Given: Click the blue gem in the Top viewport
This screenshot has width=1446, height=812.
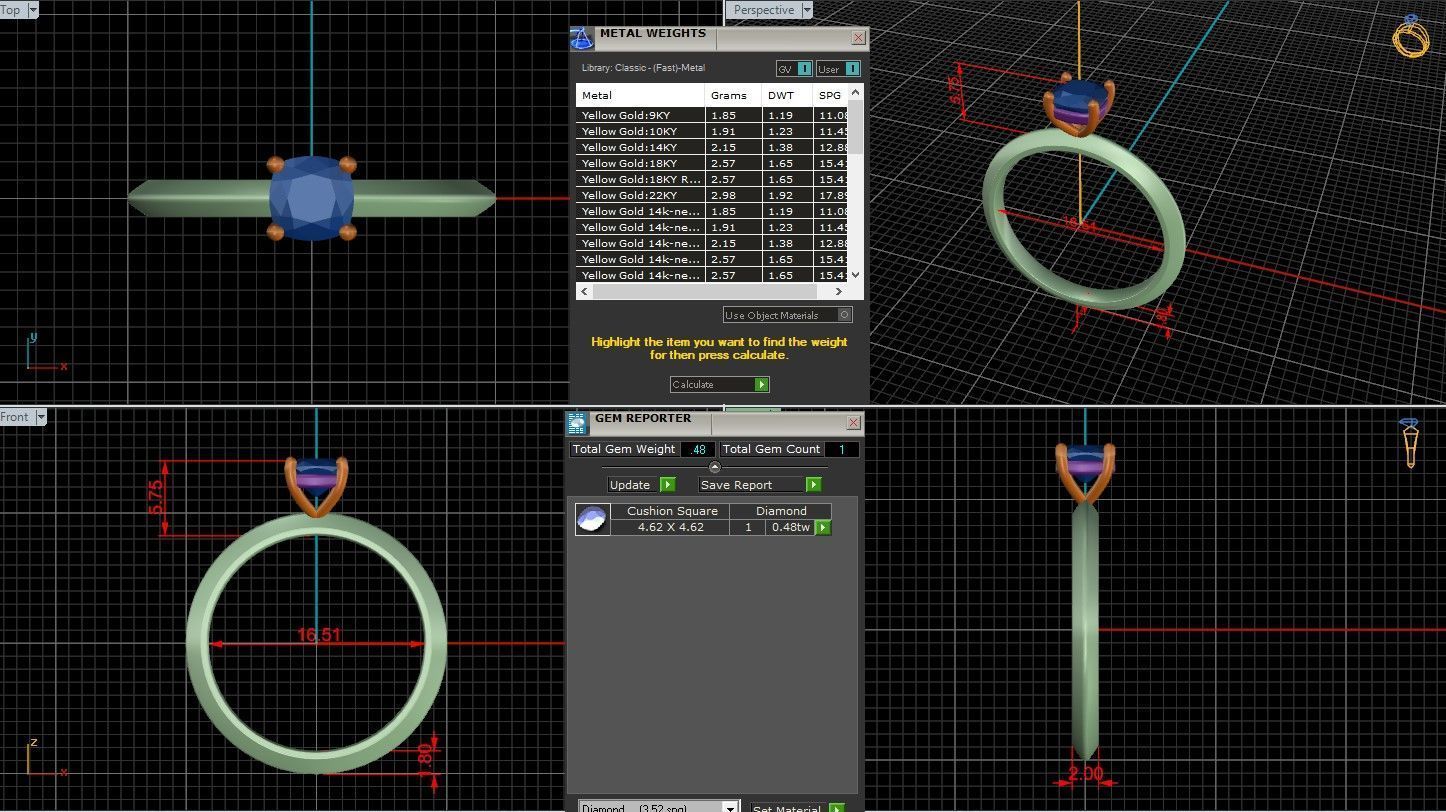Looking at the screenshot, I should pyautogui.click(x=312, y=197).
